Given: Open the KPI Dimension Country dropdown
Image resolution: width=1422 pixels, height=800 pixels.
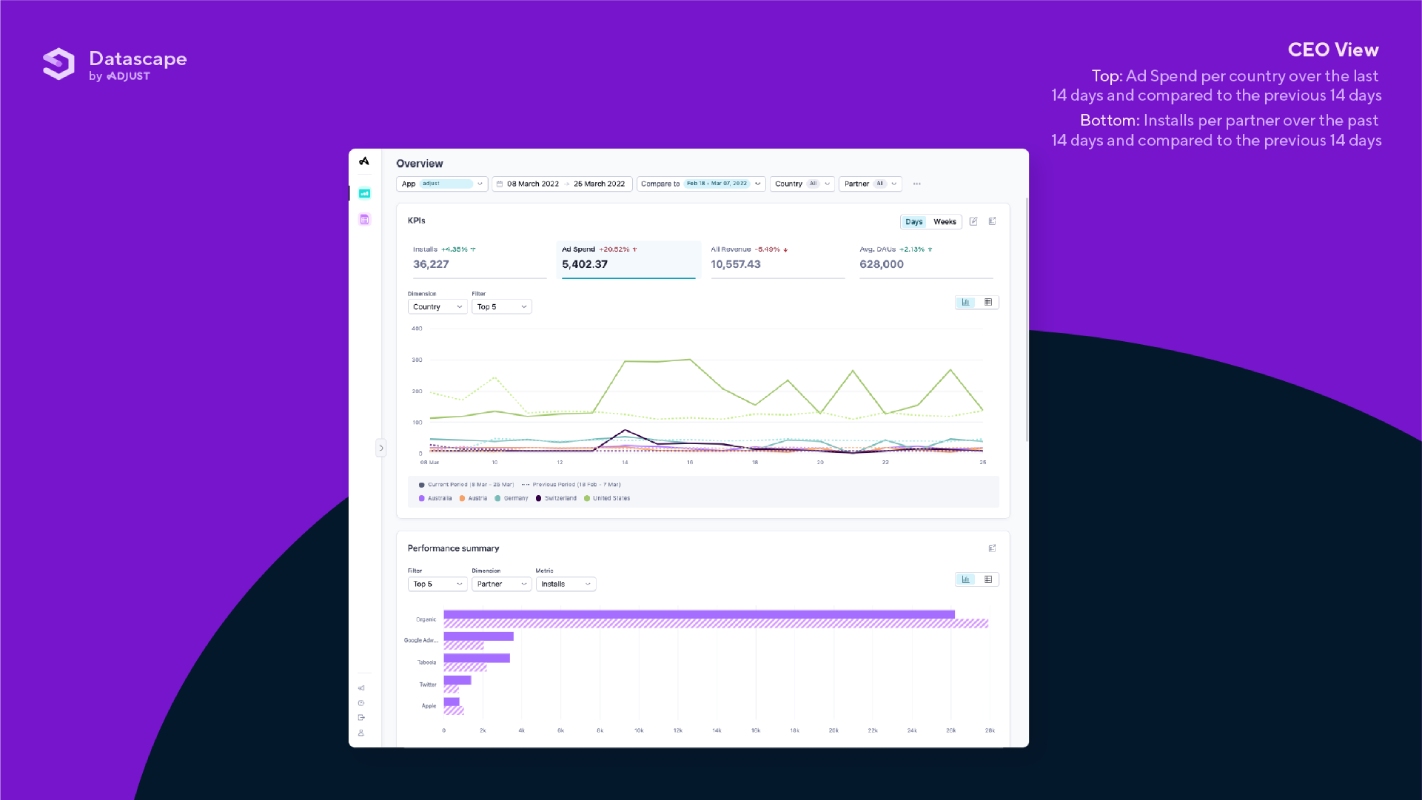Looking at the screenshot, I should [x=438, y=307].
